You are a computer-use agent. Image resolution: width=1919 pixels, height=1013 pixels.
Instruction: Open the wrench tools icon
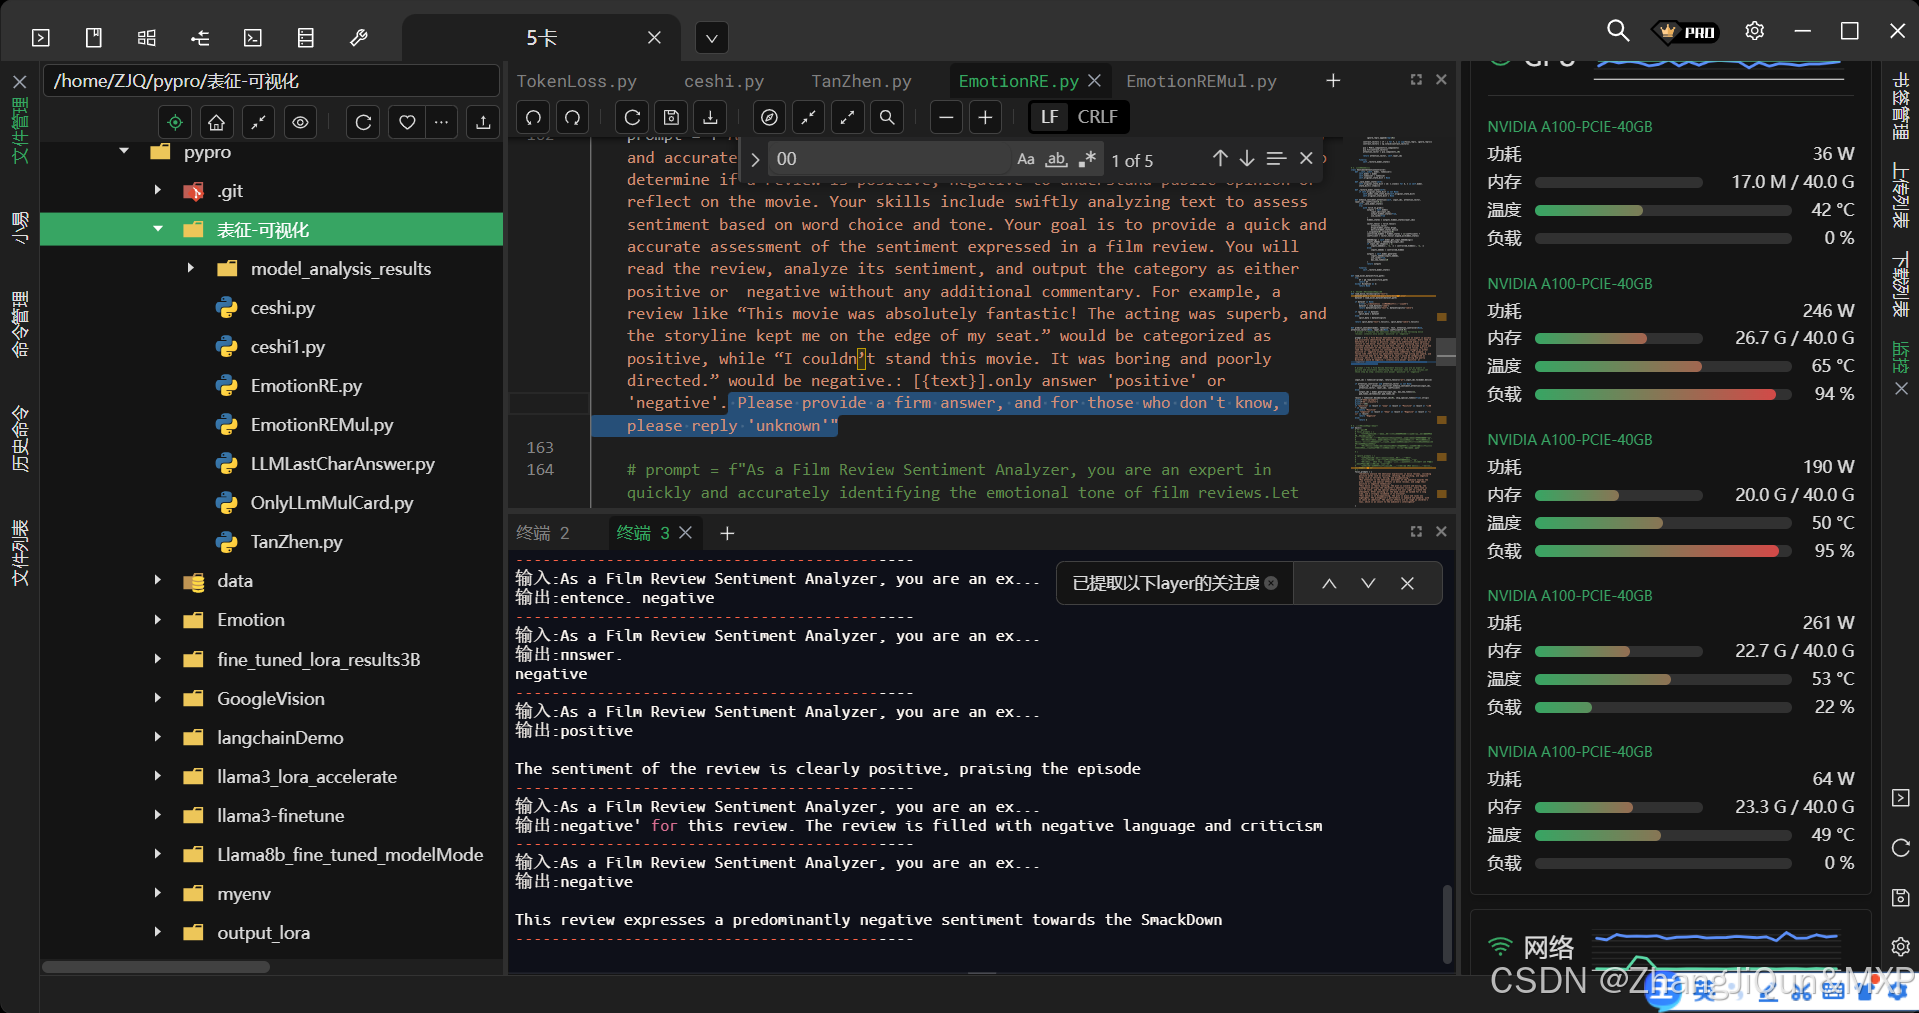359,38
